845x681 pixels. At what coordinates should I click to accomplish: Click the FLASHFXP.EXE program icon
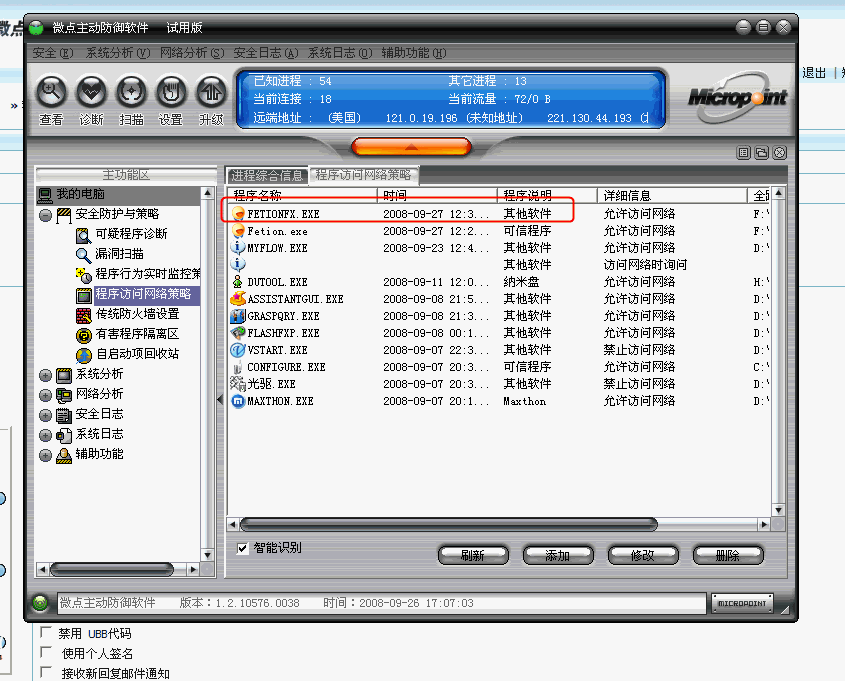238,332
